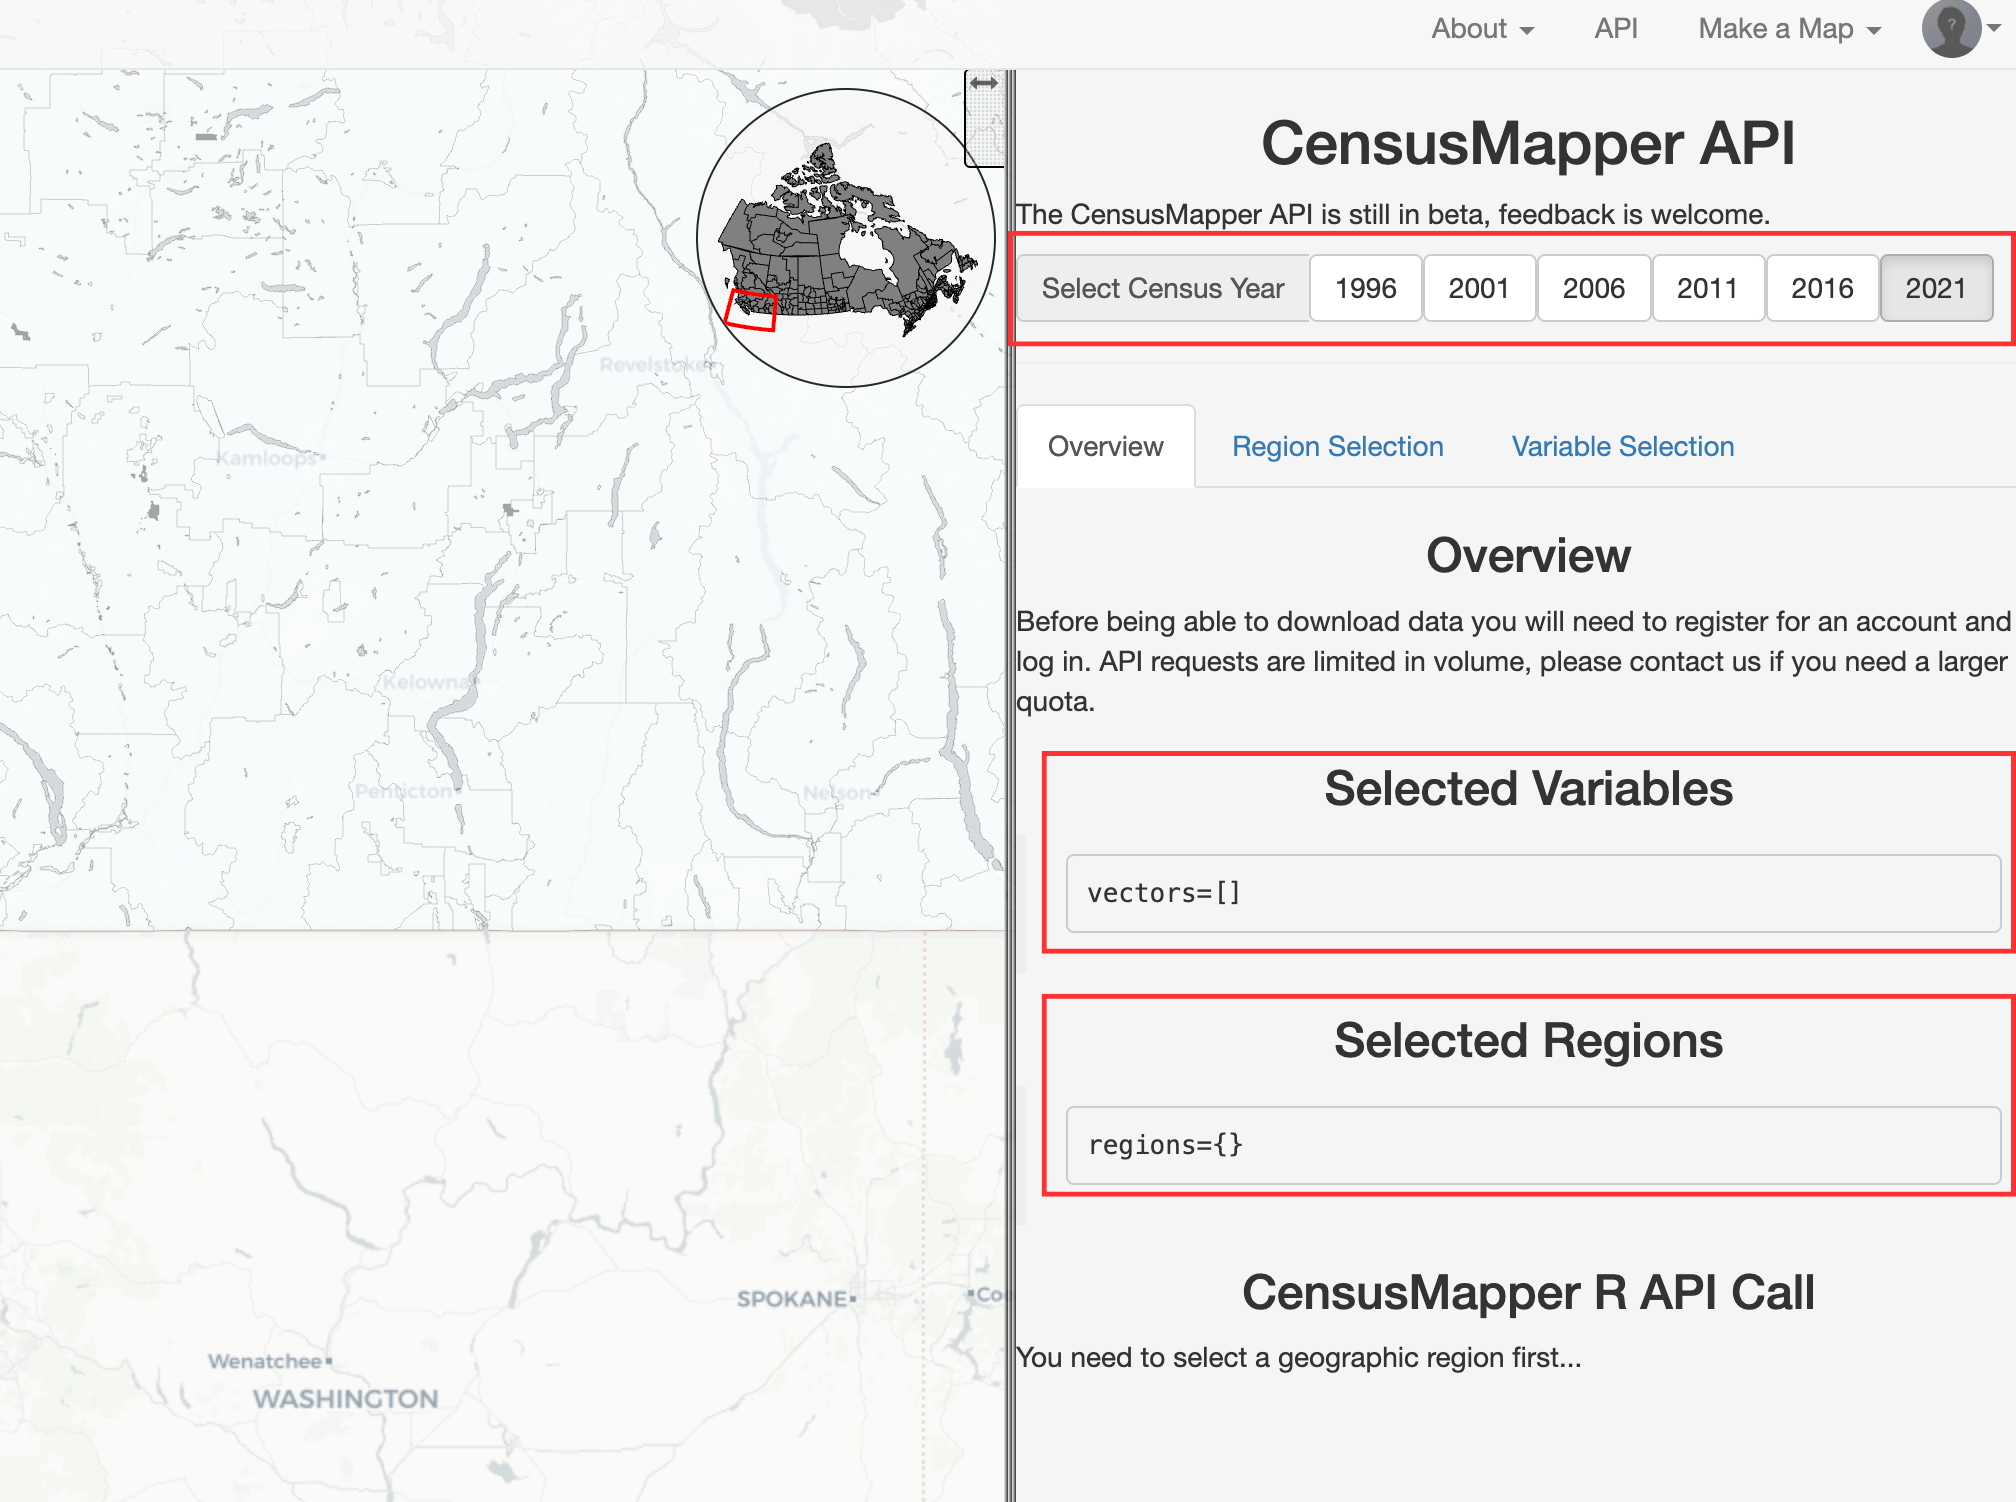Select census year 2016
This screenshot has width=2016, height=1502.
click(x=1822, y=288)
